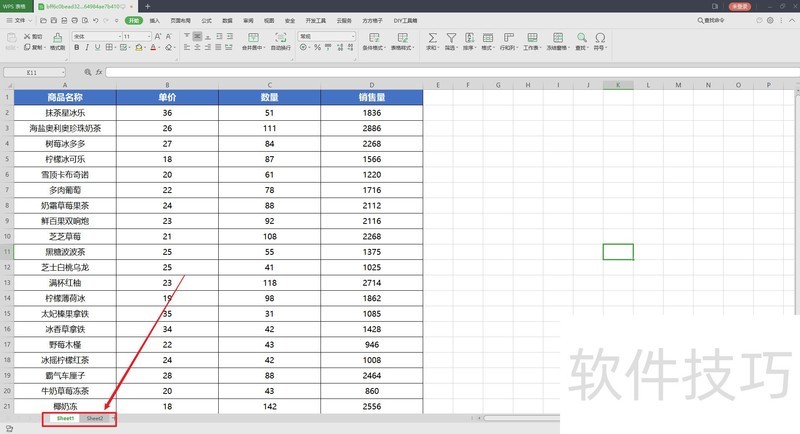Toggle align text right

click(x=208, y=47)
